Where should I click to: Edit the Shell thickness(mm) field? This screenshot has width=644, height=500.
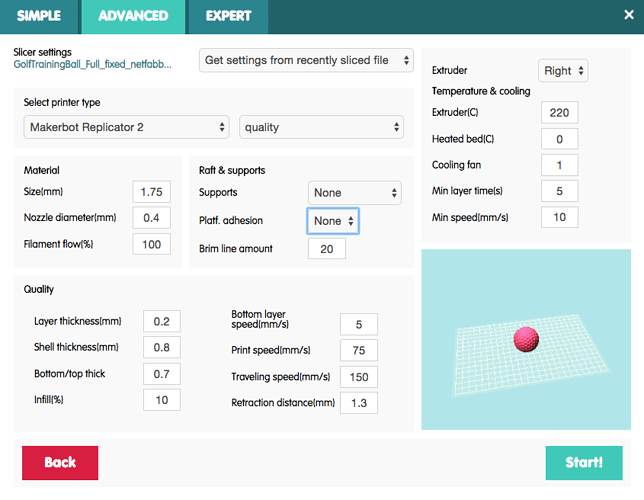point(162,348)
